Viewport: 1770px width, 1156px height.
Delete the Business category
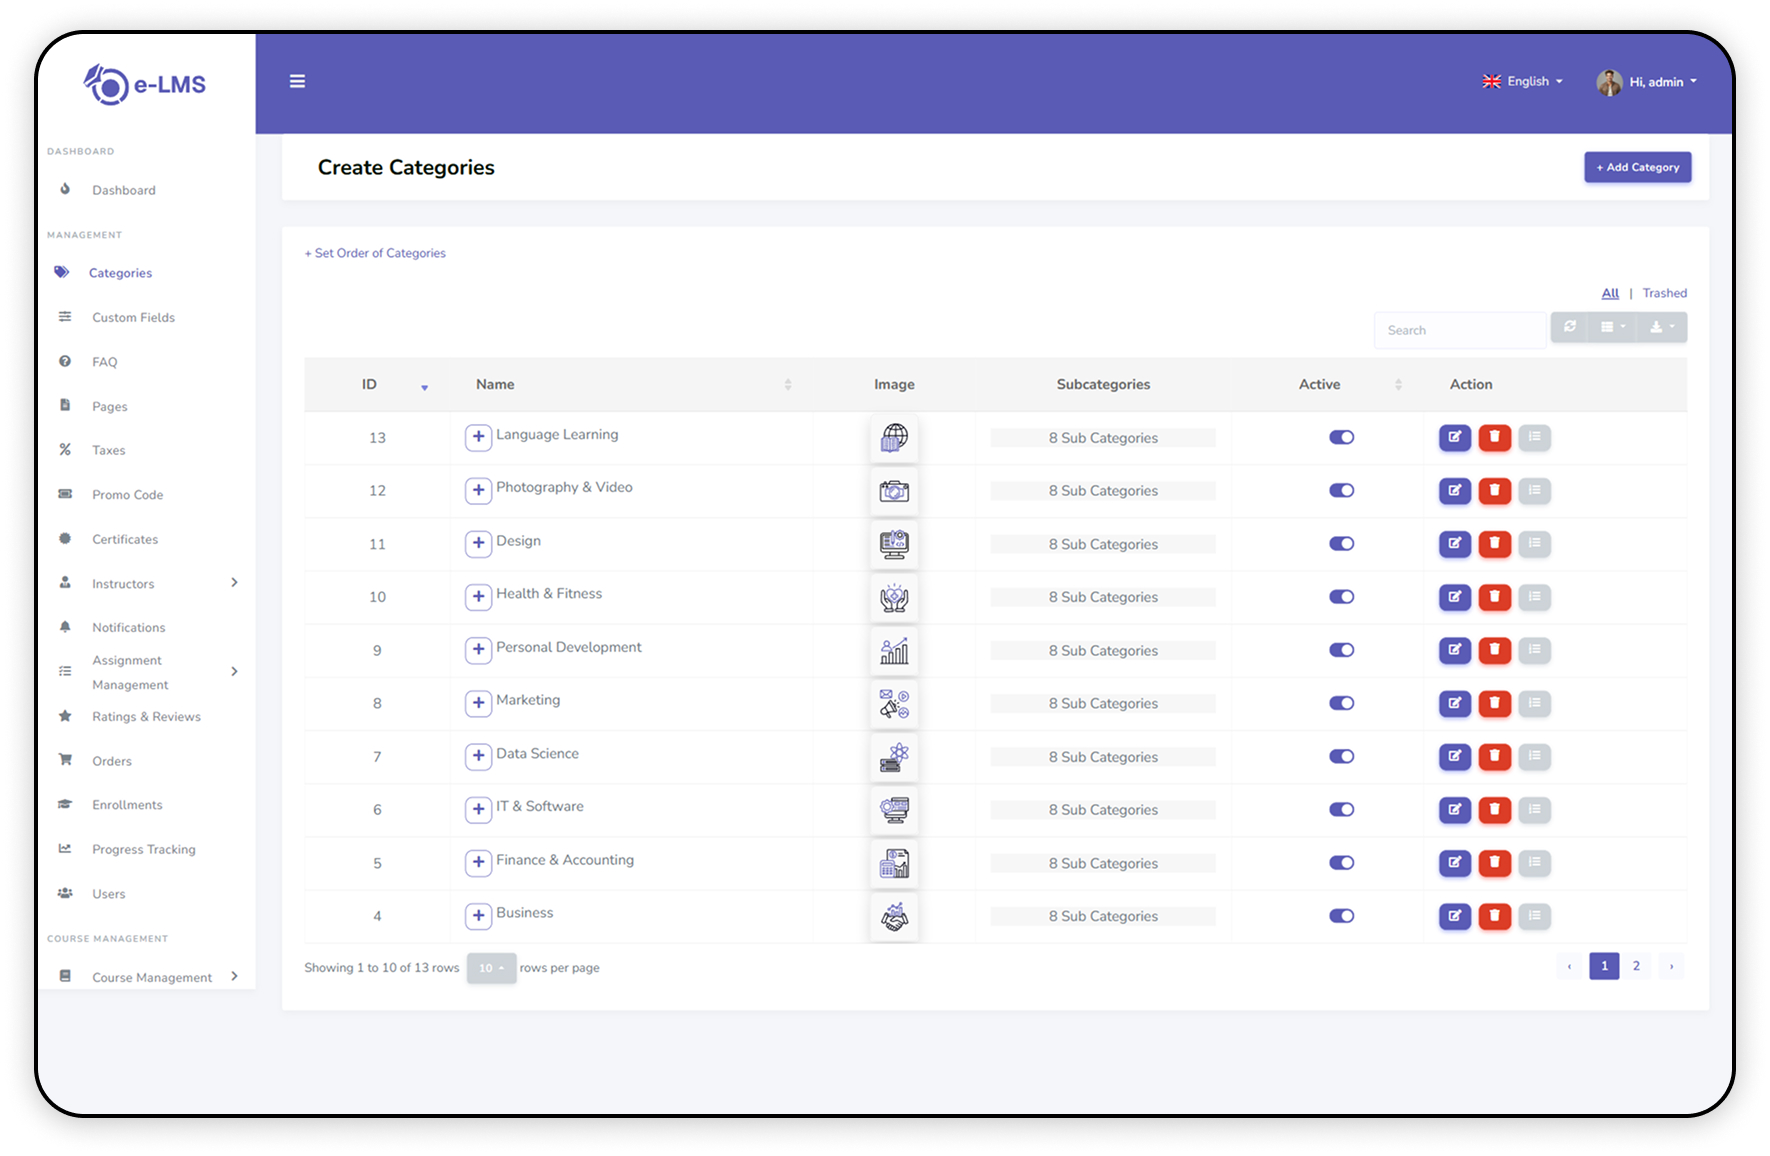(1494, 916)
